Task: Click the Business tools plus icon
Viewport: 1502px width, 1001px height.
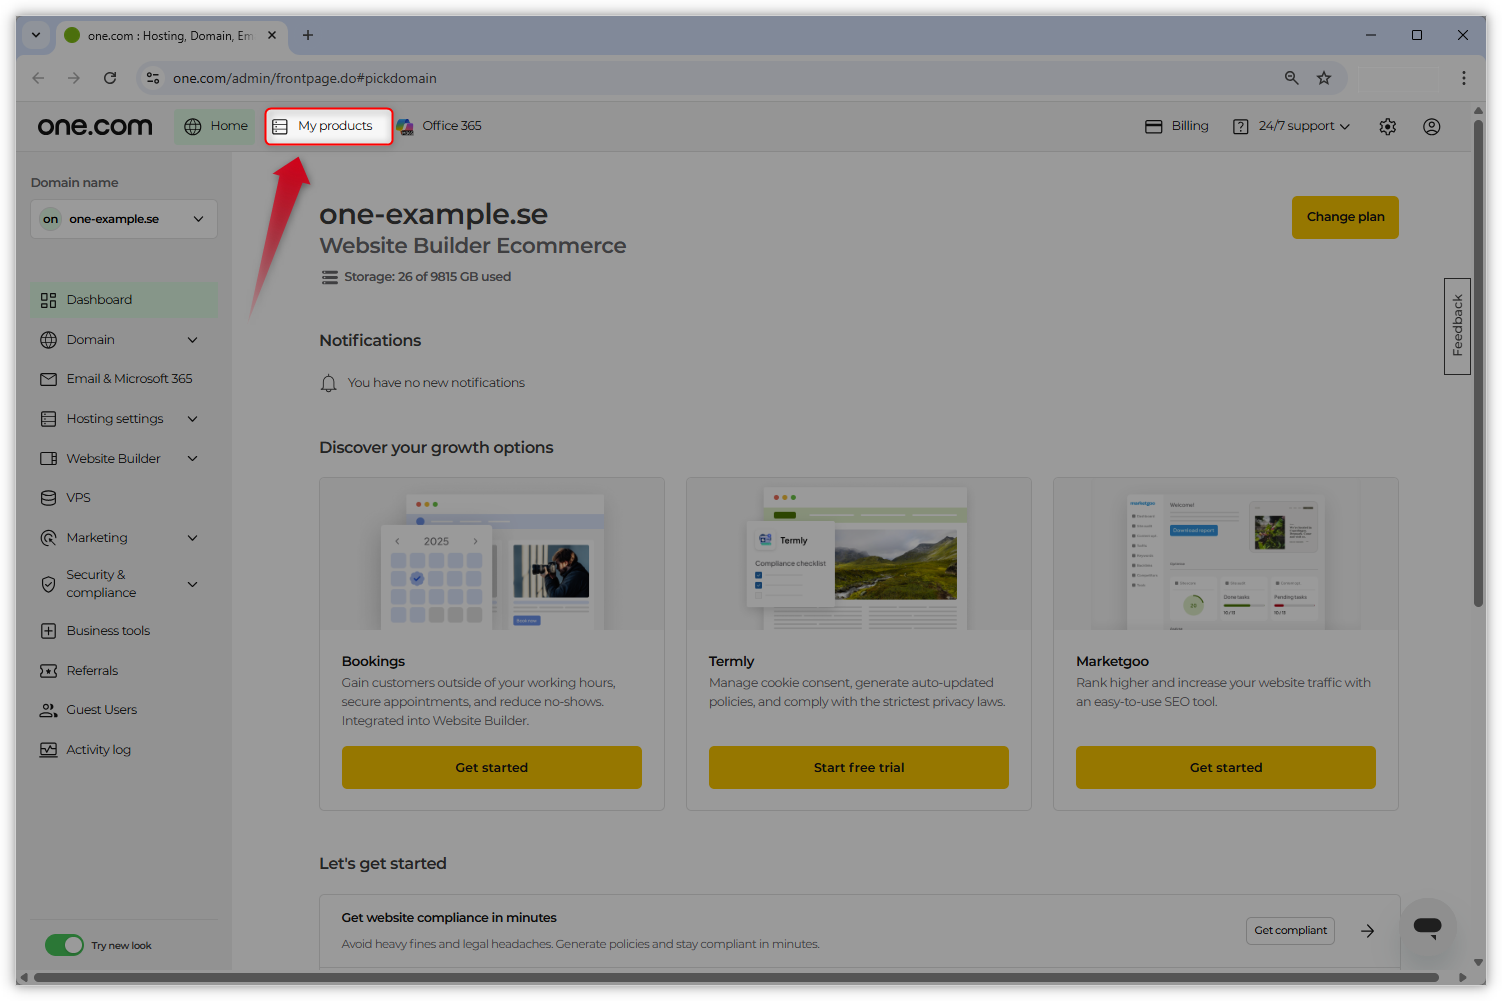Action: [x=48, y=631]
